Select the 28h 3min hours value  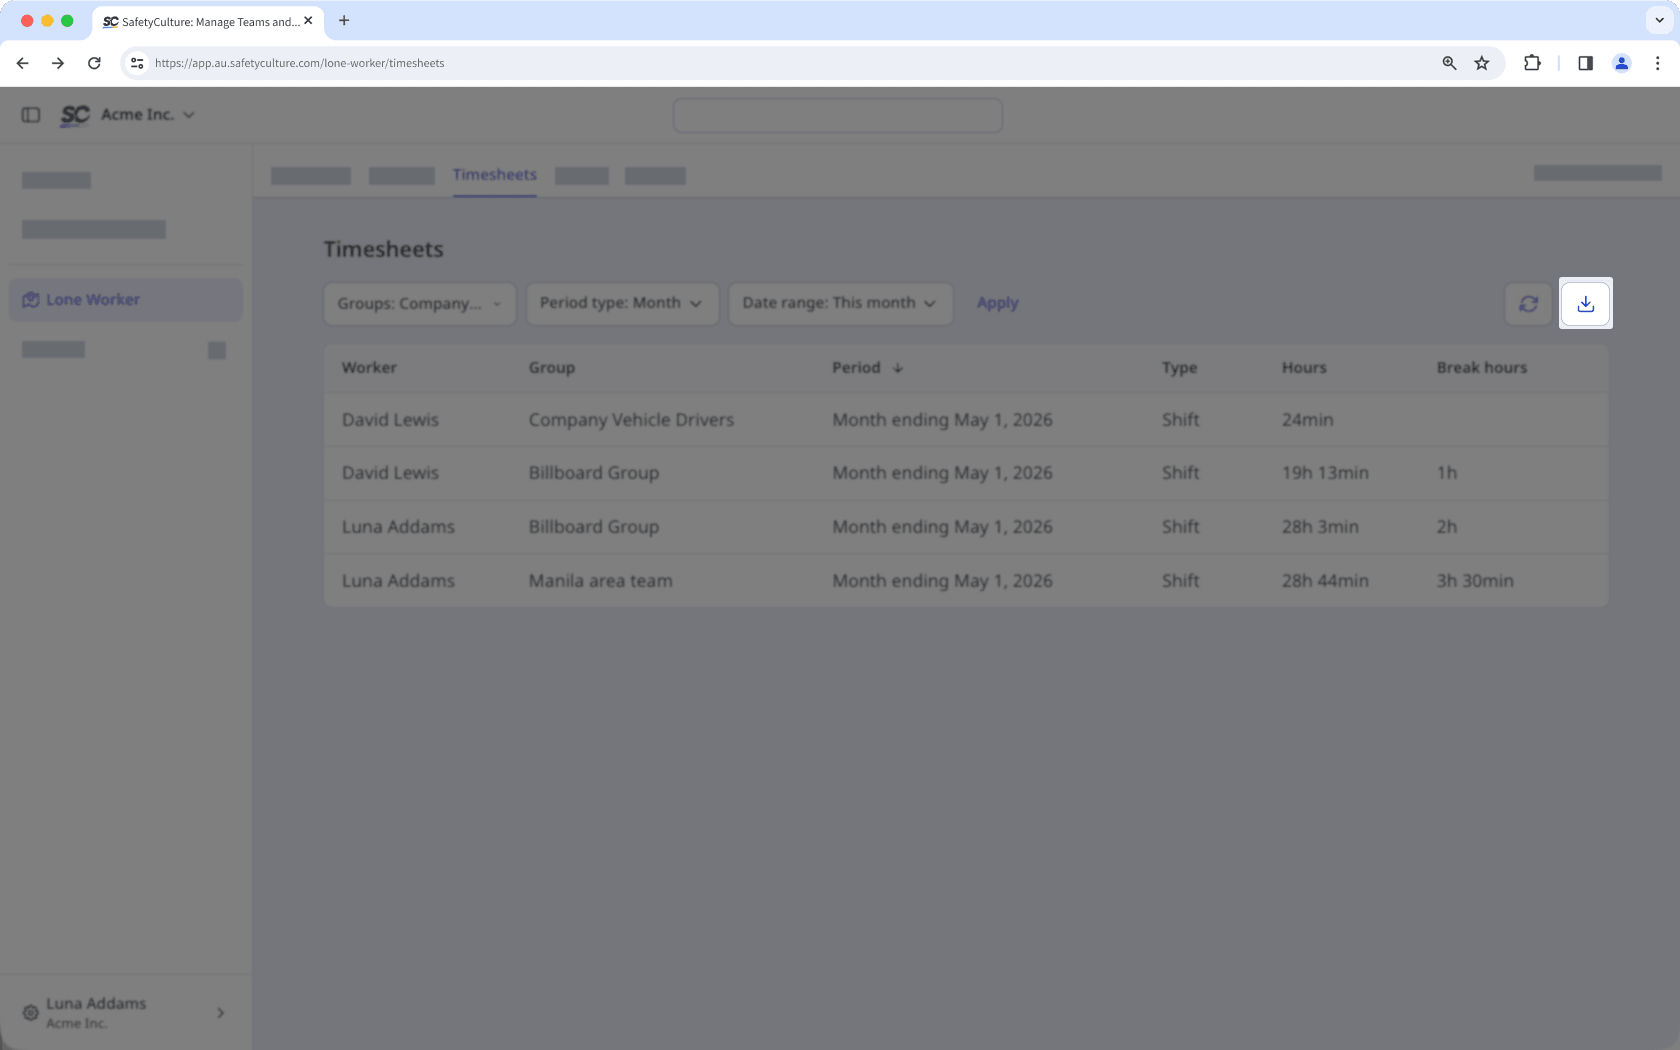(x=1320, y=527)
